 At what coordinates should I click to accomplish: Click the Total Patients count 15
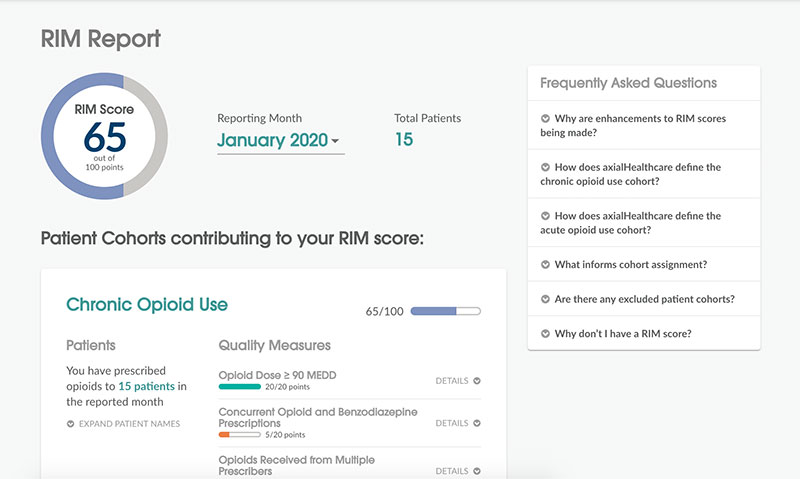click(404, 140)
